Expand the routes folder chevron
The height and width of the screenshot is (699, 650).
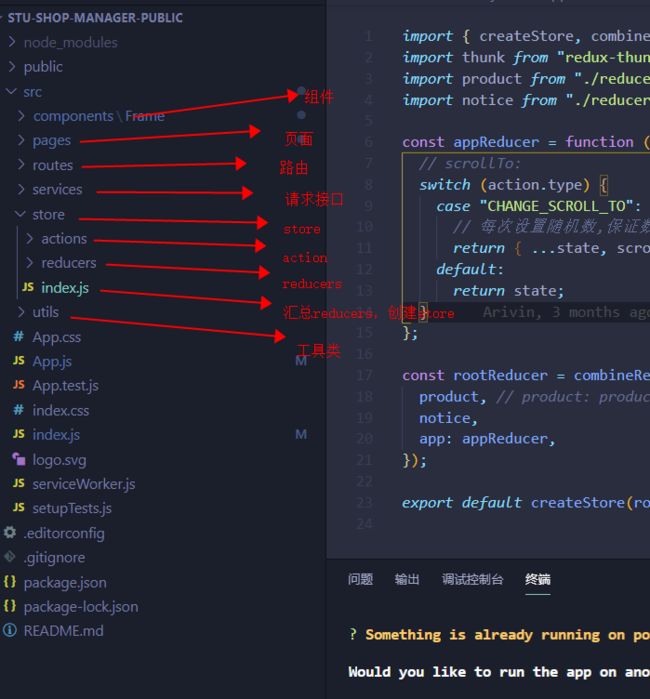(x=21, y=165)
